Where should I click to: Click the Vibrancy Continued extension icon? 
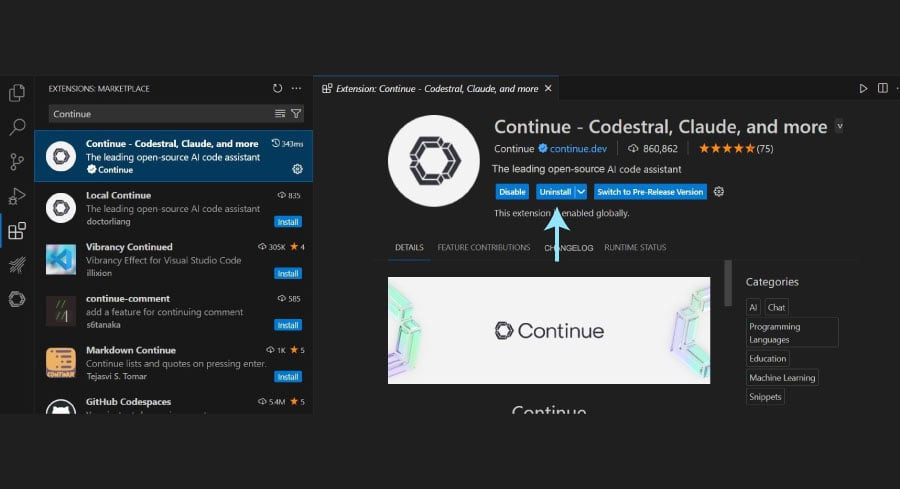pos(61,259)
